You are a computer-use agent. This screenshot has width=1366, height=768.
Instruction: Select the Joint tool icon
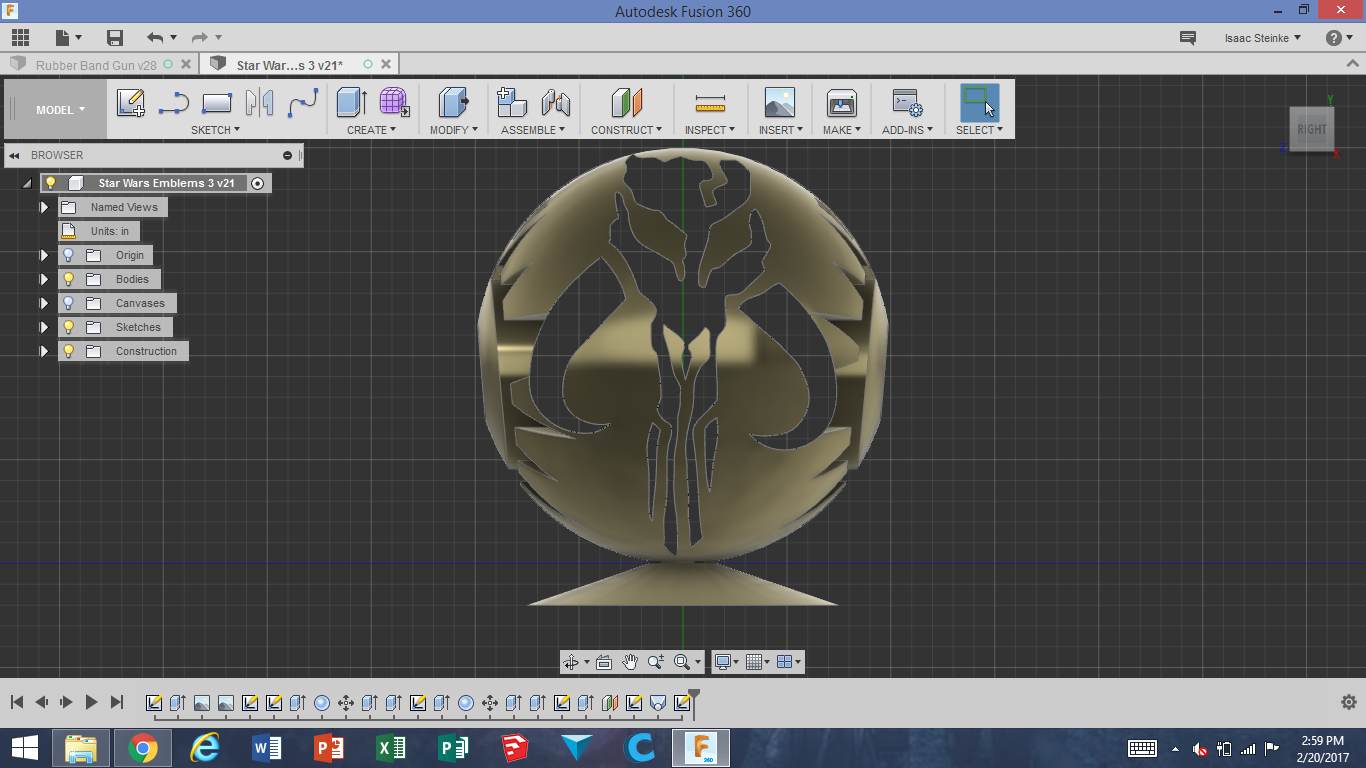click(x=555, y=102)
